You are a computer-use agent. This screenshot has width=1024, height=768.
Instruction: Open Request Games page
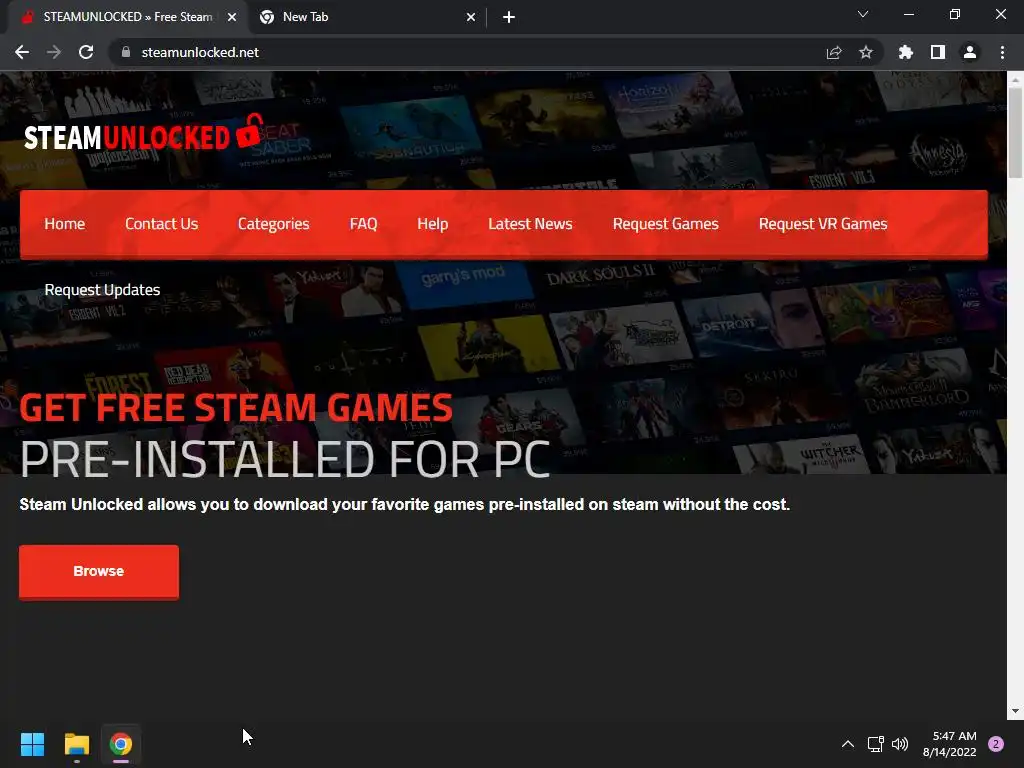pyautogui.click(x=665, y=224)
